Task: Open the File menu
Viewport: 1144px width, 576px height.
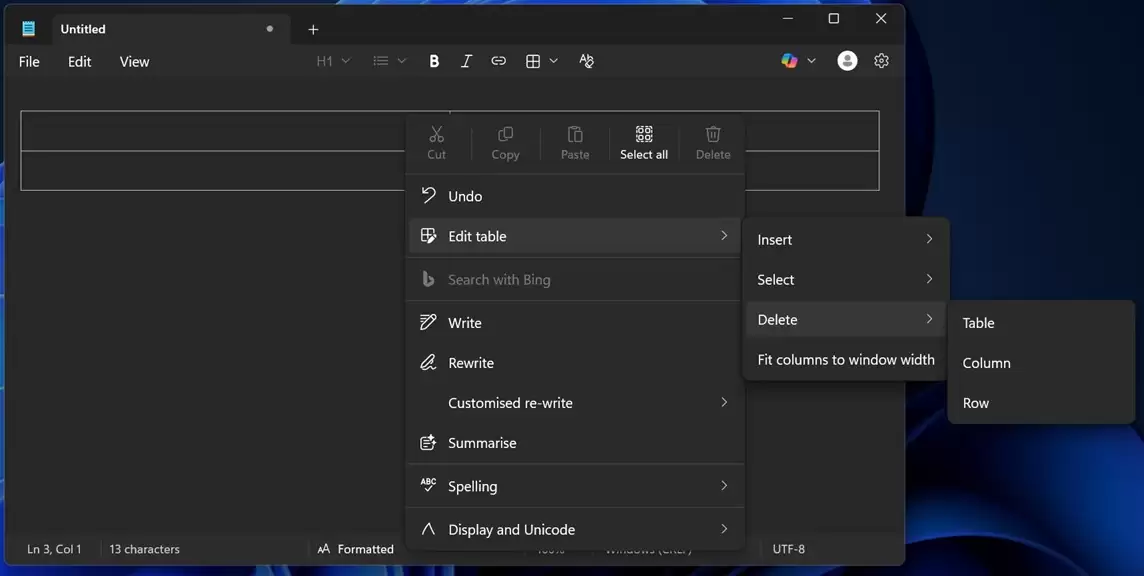Action: tap(28, 61)
